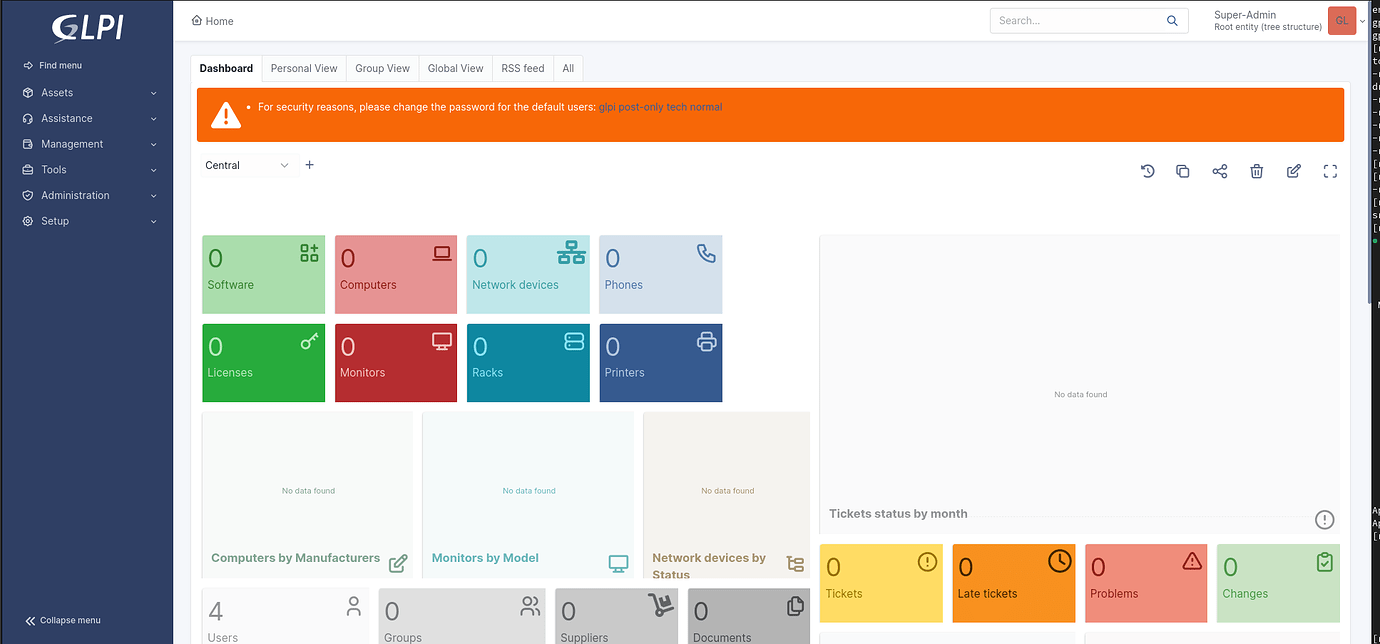Image resolution: width=1380 pixels, height=644 pixels.
Task: Expand the Administration menu
Action: pyautogui.click(x=90, y=195)
